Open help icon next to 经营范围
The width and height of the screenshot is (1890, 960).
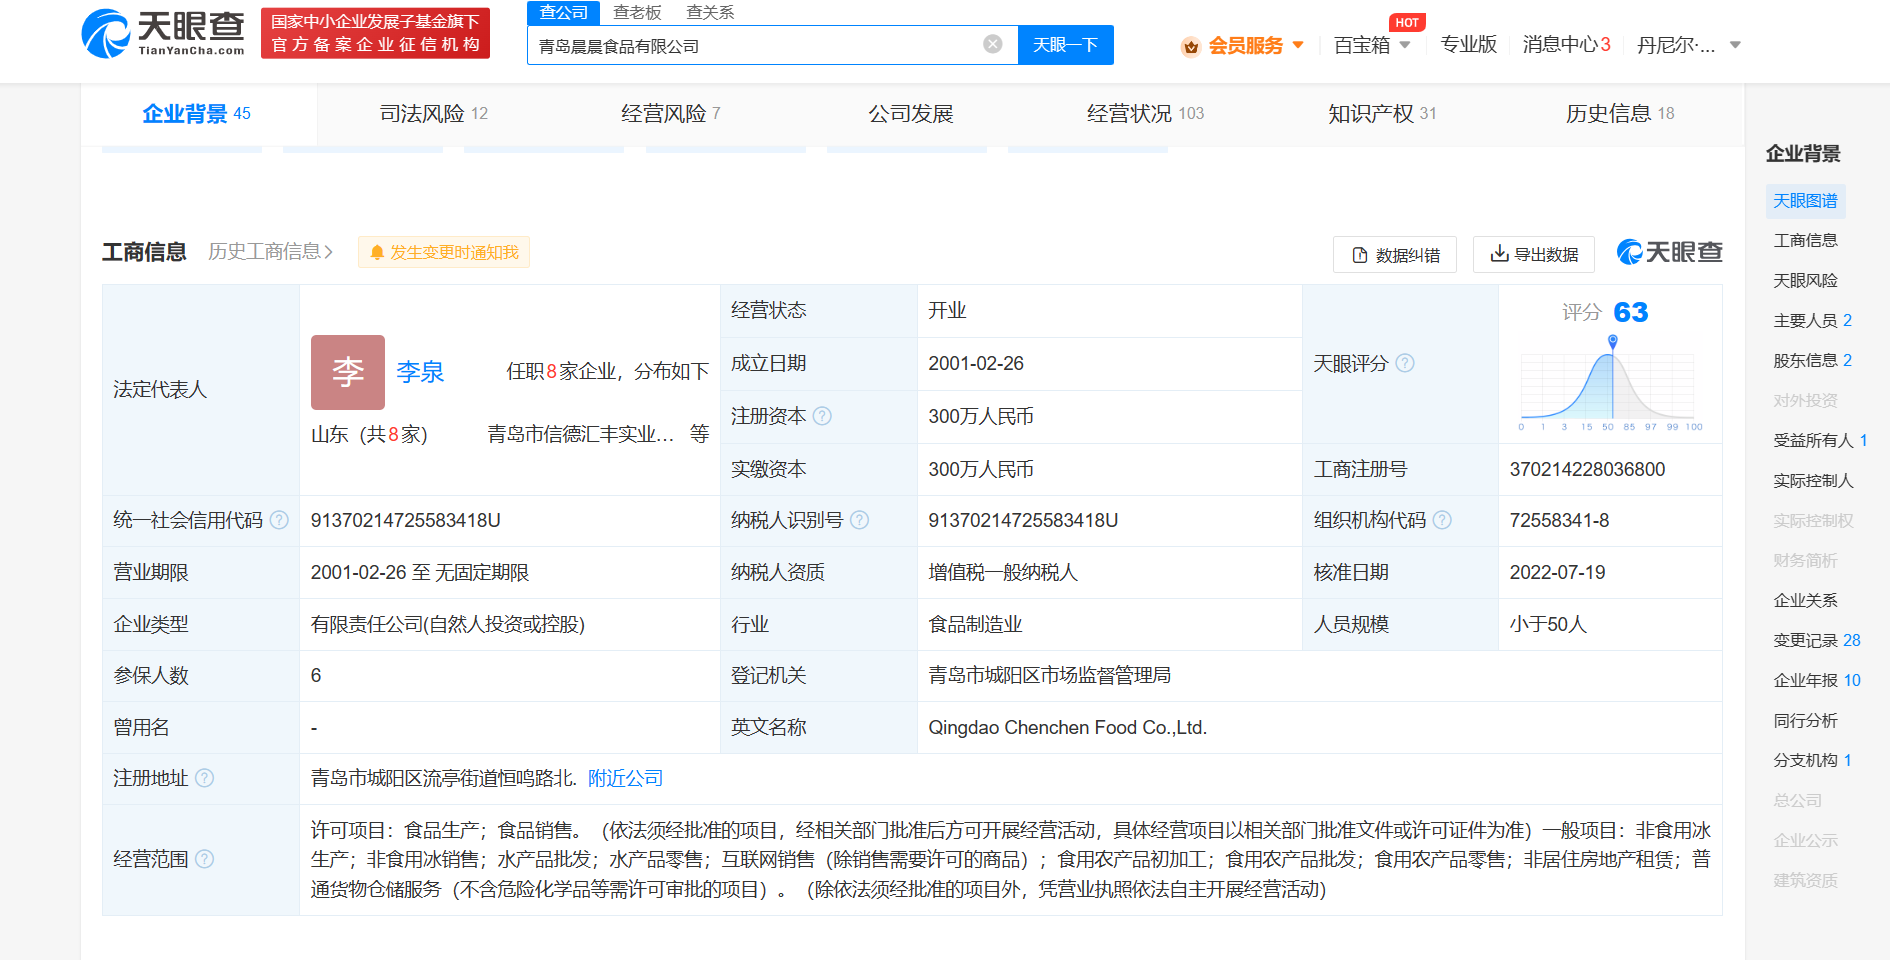(204, 859)
